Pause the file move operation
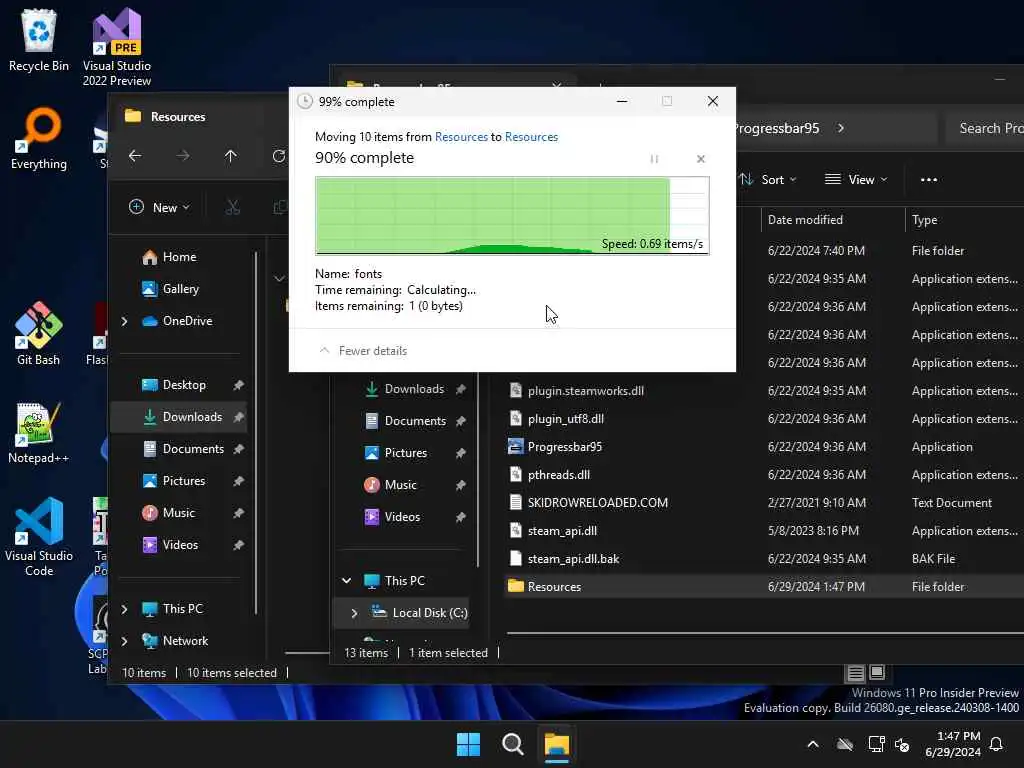Image resolution: width=1024 pixels, height=768 pixels. pyautogui.click(x=654, y=159)
